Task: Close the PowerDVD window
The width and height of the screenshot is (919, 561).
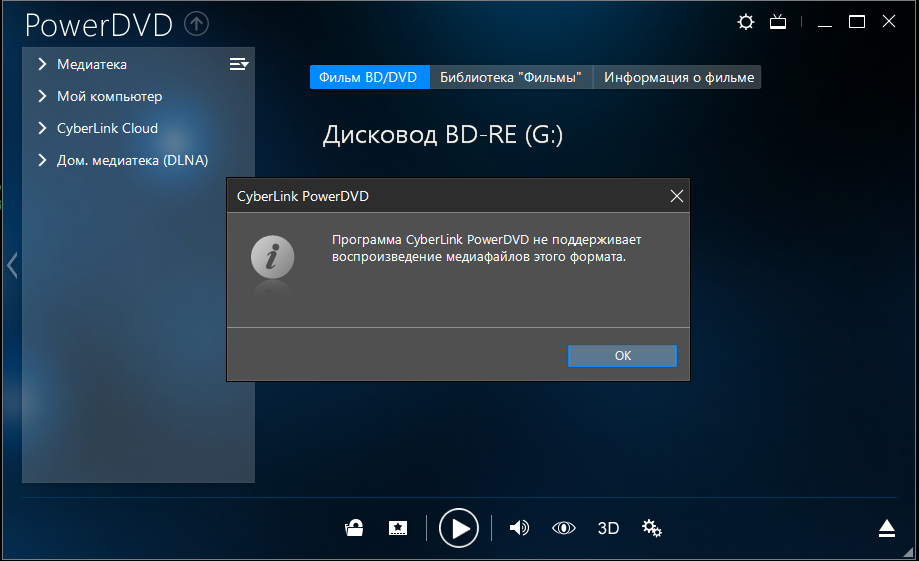Action: coord(889,22)
